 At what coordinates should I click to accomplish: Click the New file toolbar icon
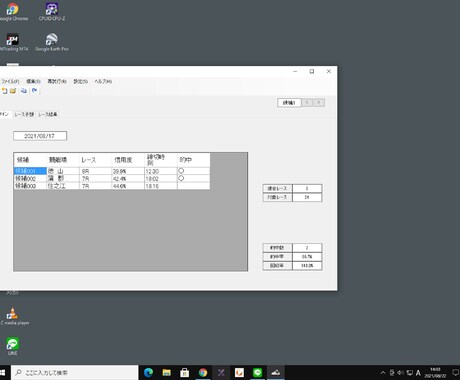[x=4, y=91]
